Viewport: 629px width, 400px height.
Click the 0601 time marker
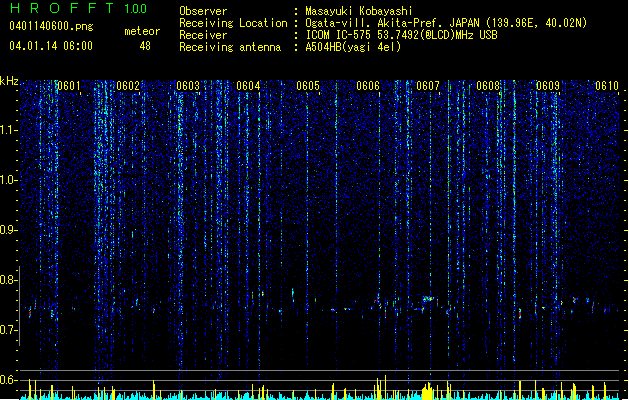[69, 86]
